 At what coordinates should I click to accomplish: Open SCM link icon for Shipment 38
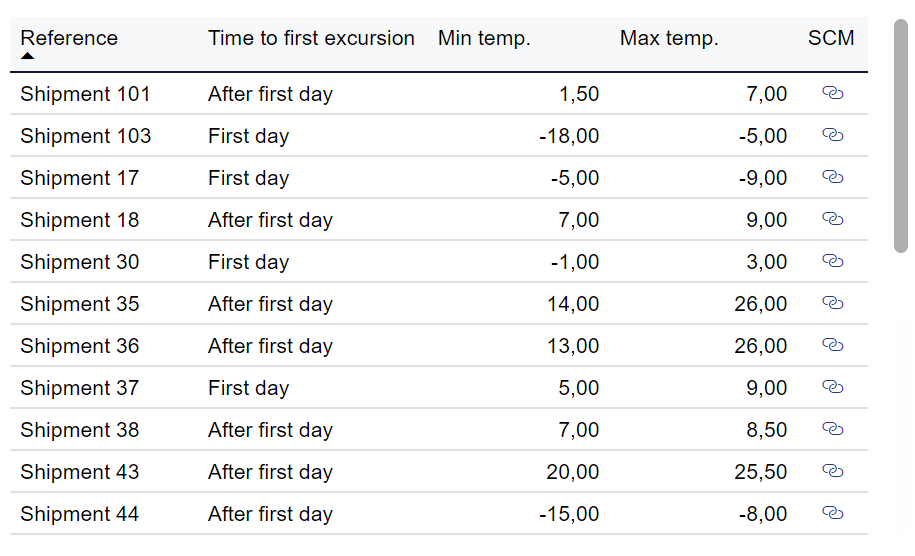[833, 429]
